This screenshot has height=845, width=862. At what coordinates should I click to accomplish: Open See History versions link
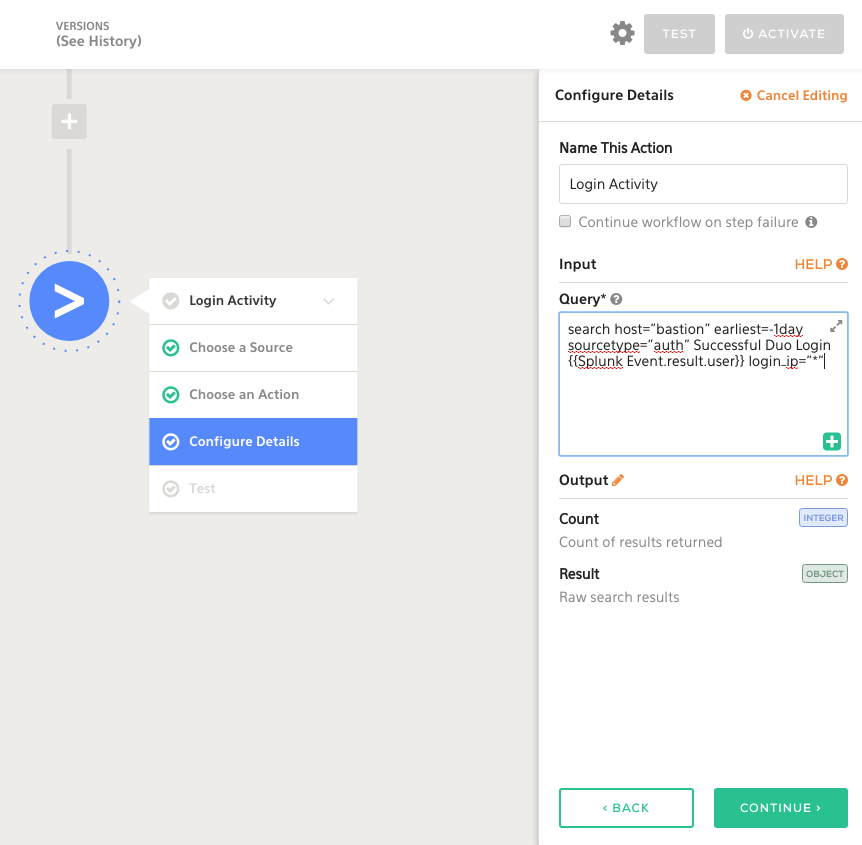tap(98, 41)
